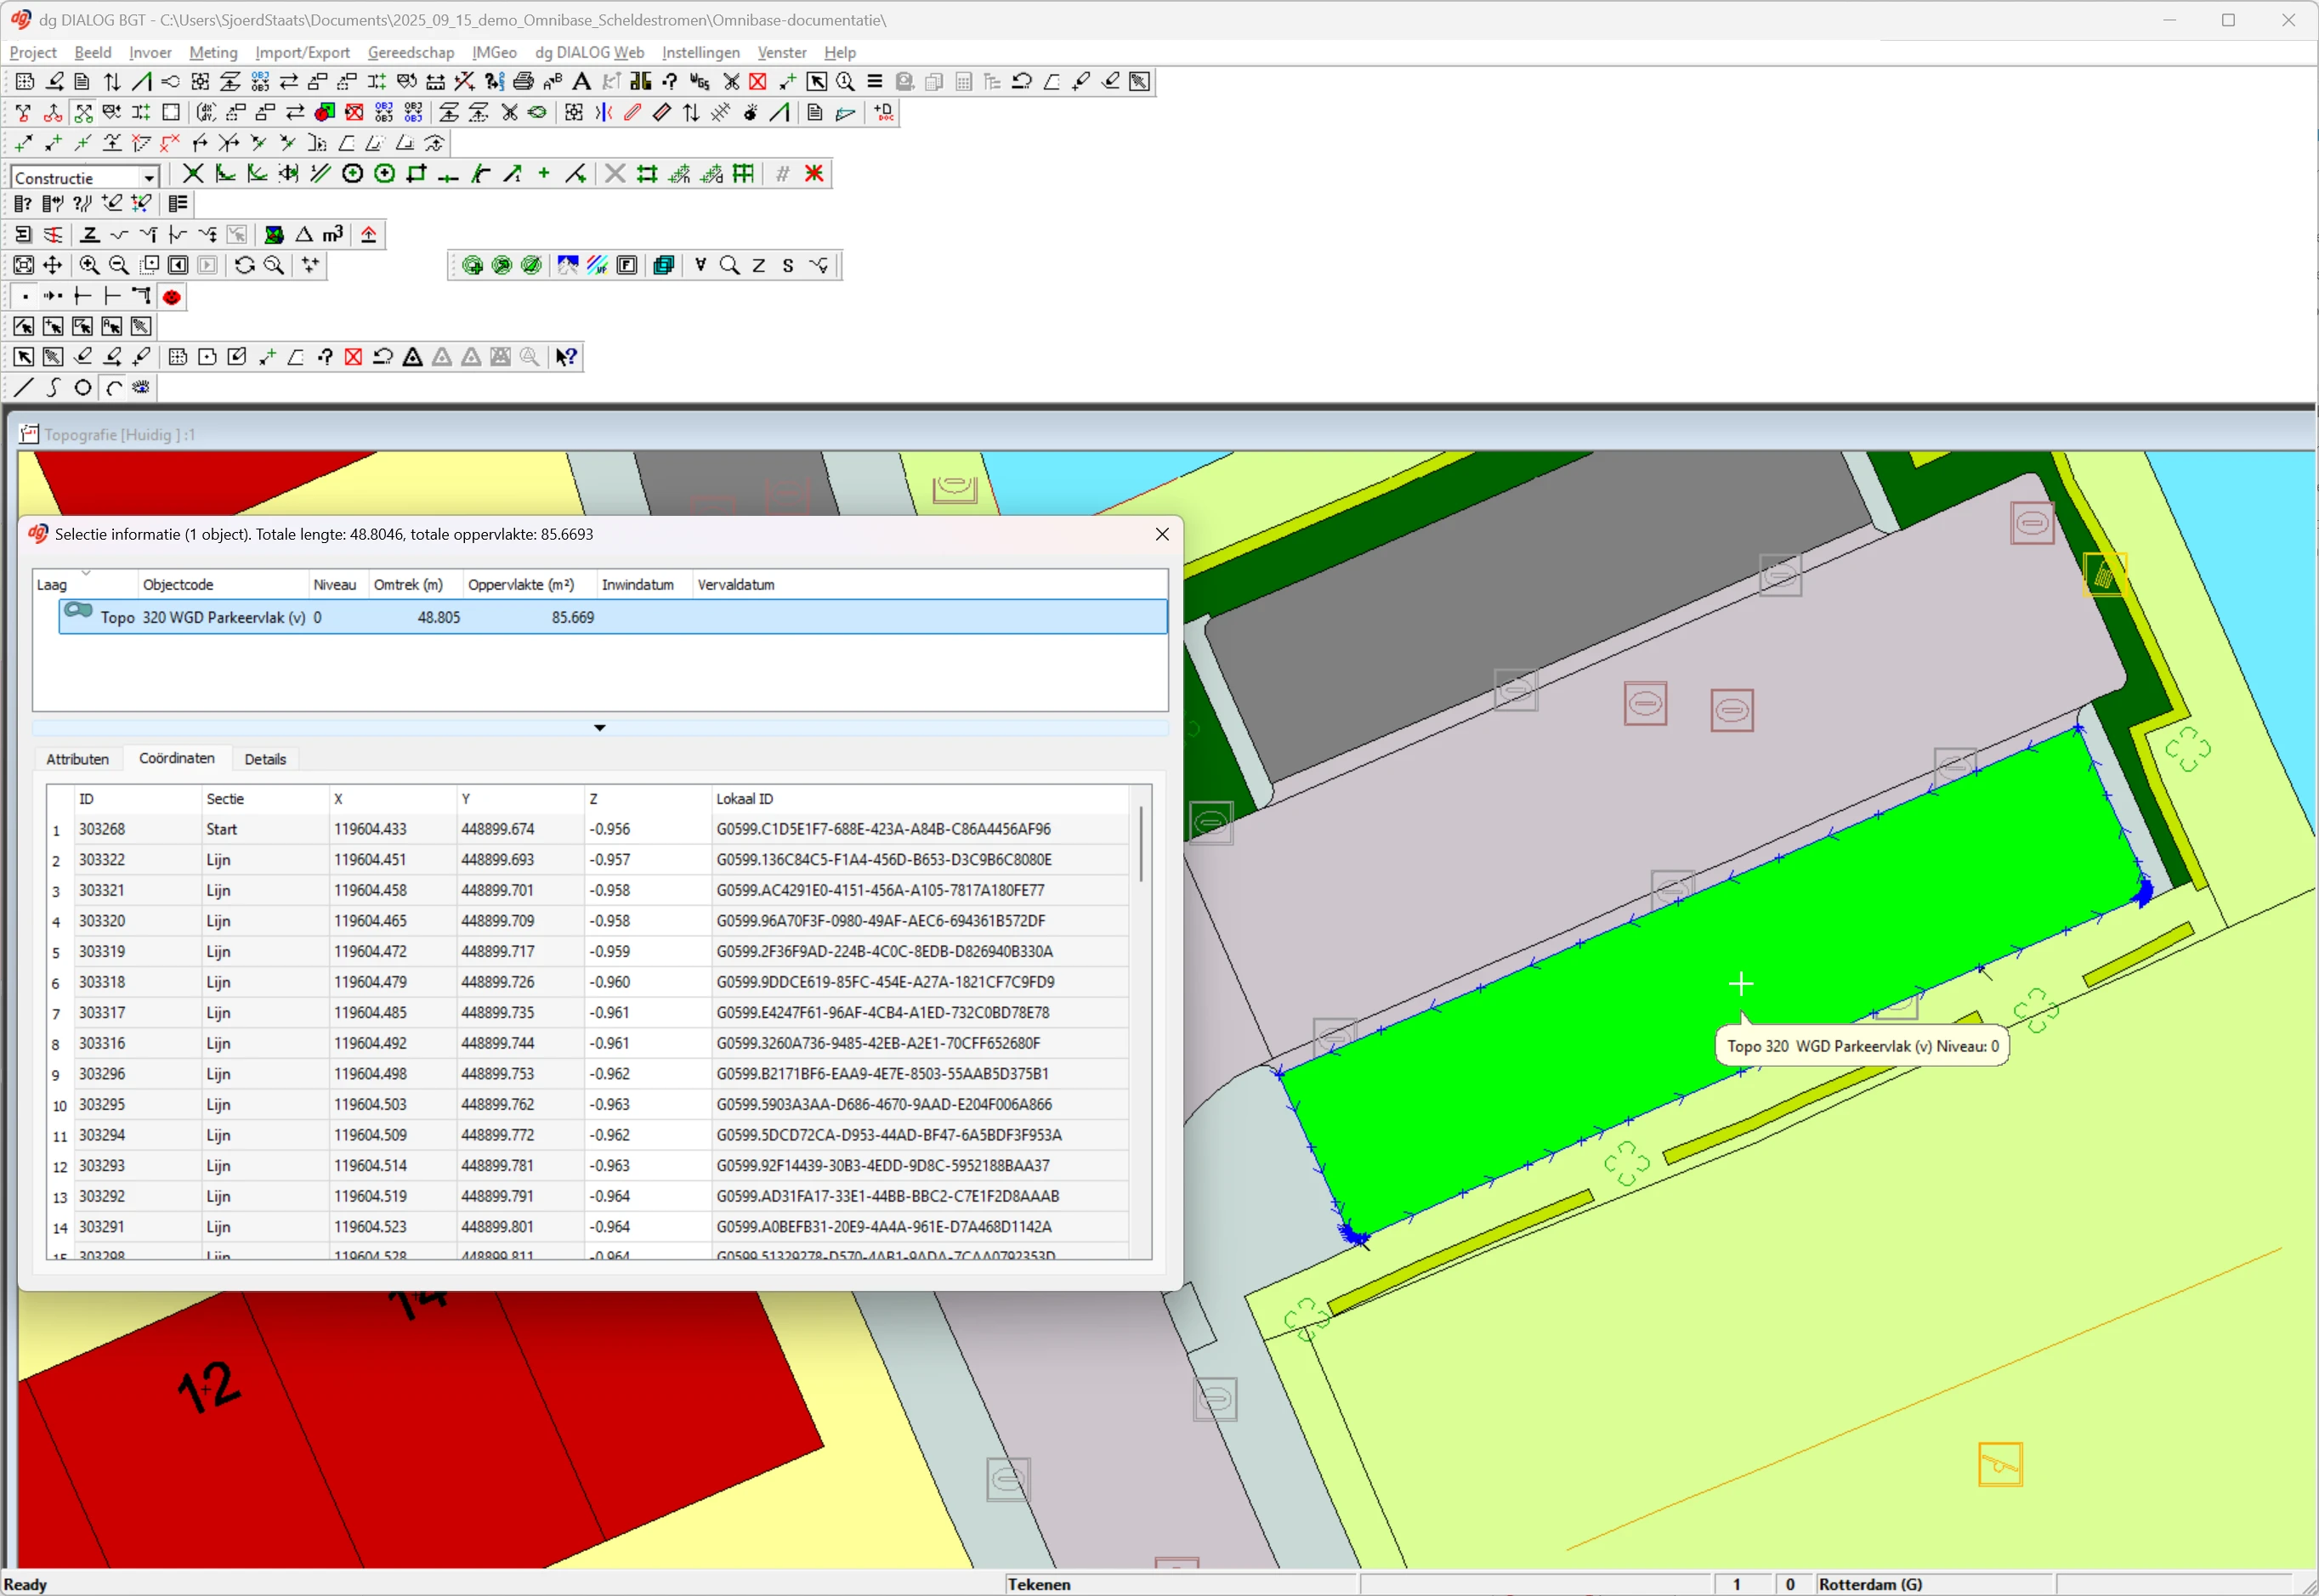Switch to the Attributen tab
Viewport: 2319px width, 1596px height.
point(77,759)
